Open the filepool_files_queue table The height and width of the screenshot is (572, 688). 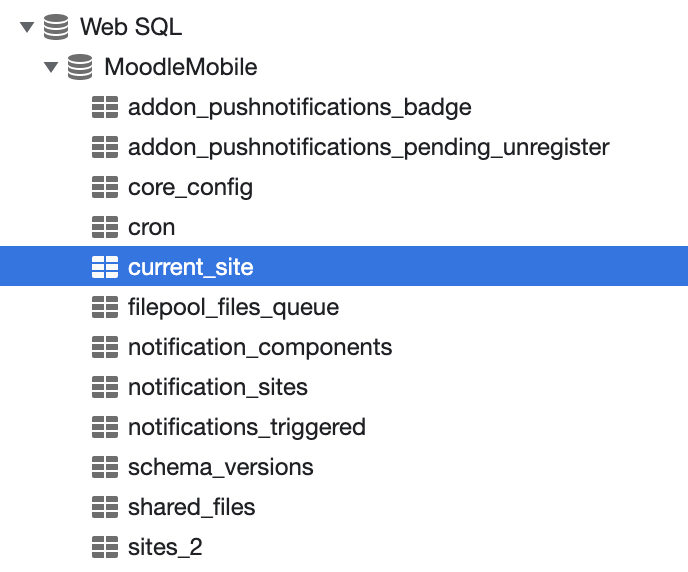[233, 307]
